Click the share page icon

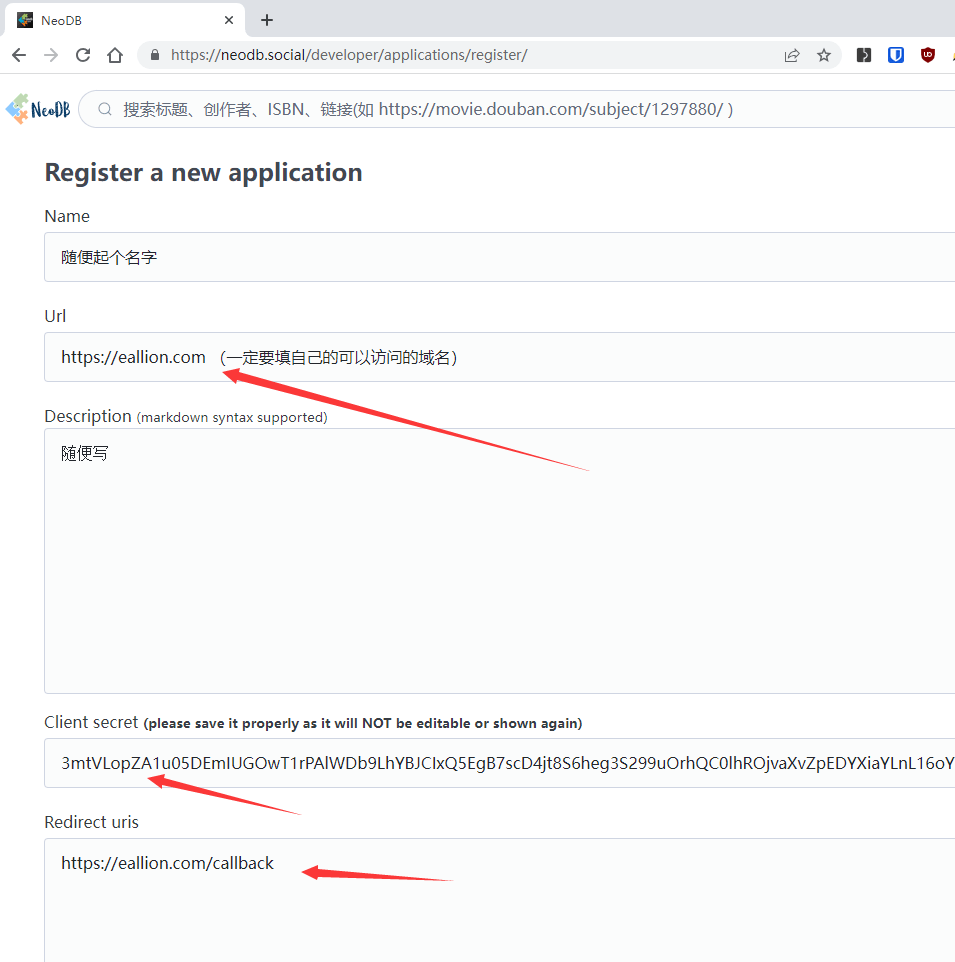tap(792, 55)
